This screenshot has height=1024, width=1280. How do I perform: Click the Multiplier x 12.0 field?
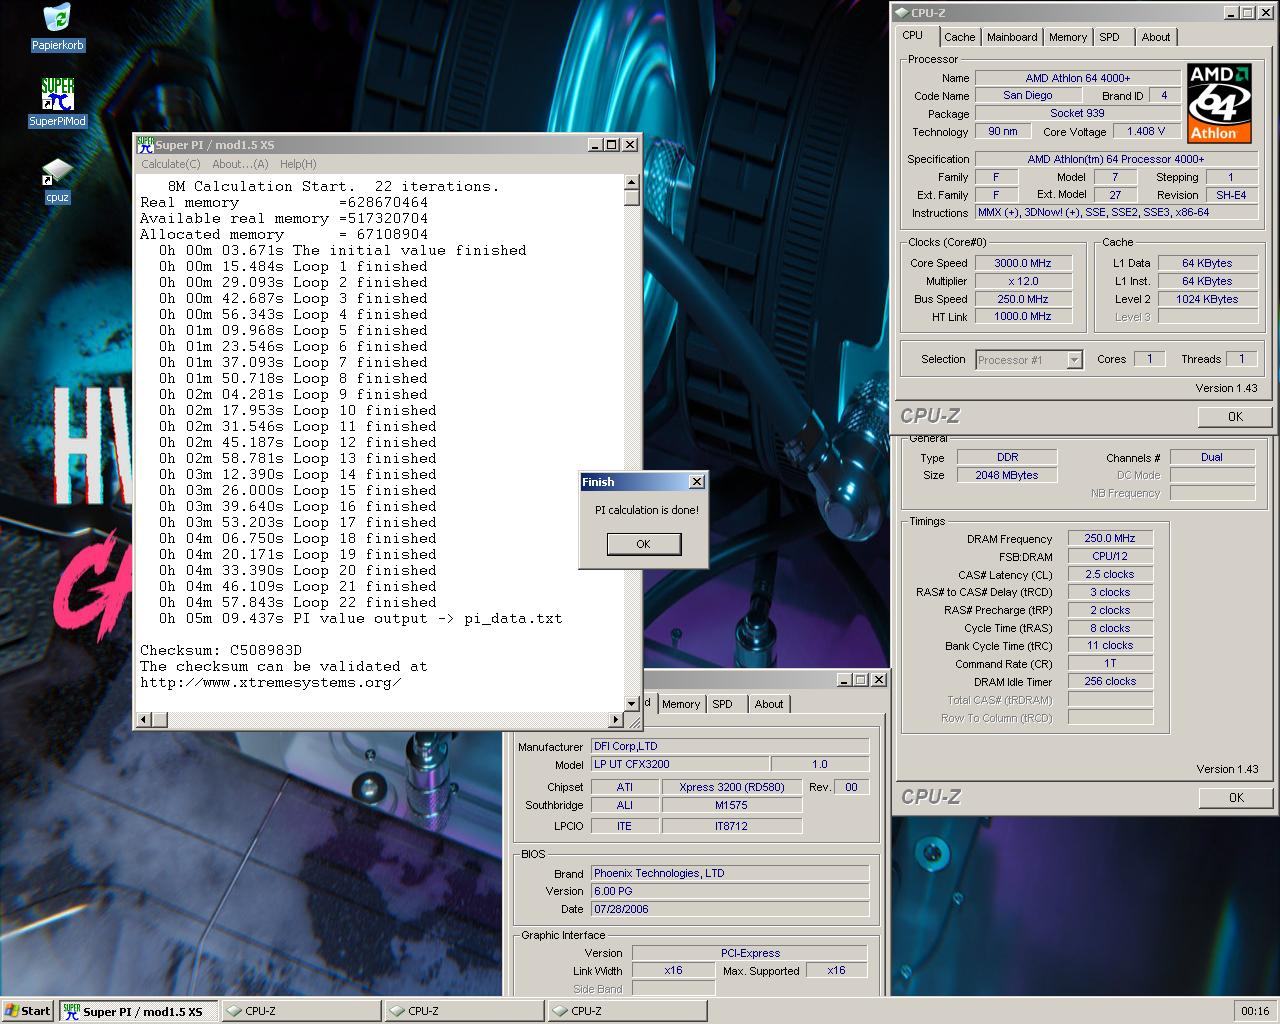click(x=1024, y=281)
